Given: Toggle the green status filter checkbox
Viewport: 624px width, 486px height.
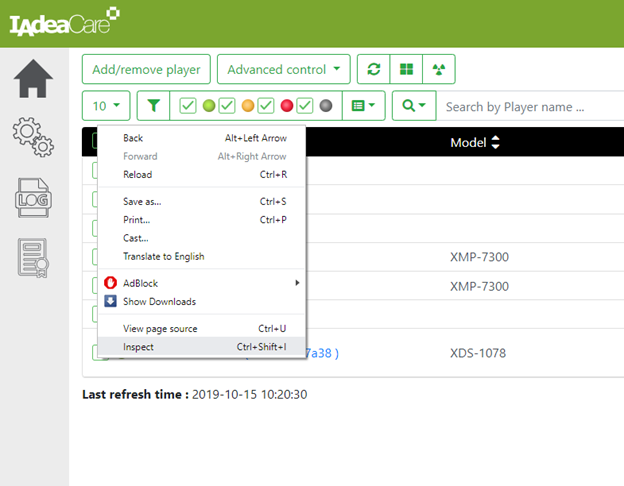Looking at the screenshot, I should tap(188, 105).
